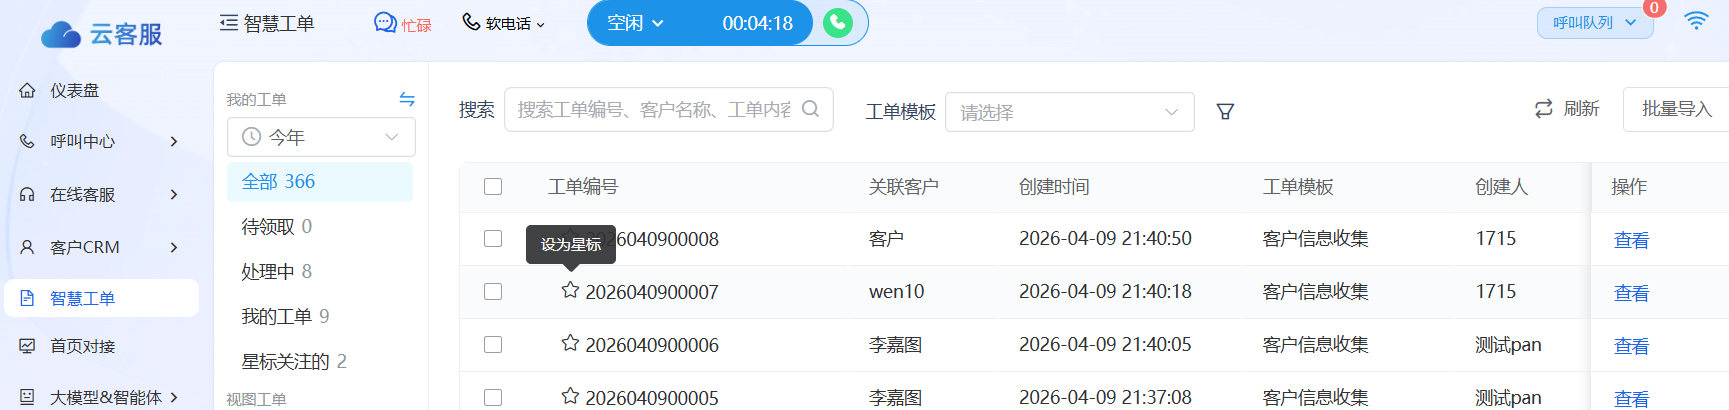The height and width of the screenshot is (410, 1729).
Task: Open the 今年 time range dropdown
Action: [321, 137]
